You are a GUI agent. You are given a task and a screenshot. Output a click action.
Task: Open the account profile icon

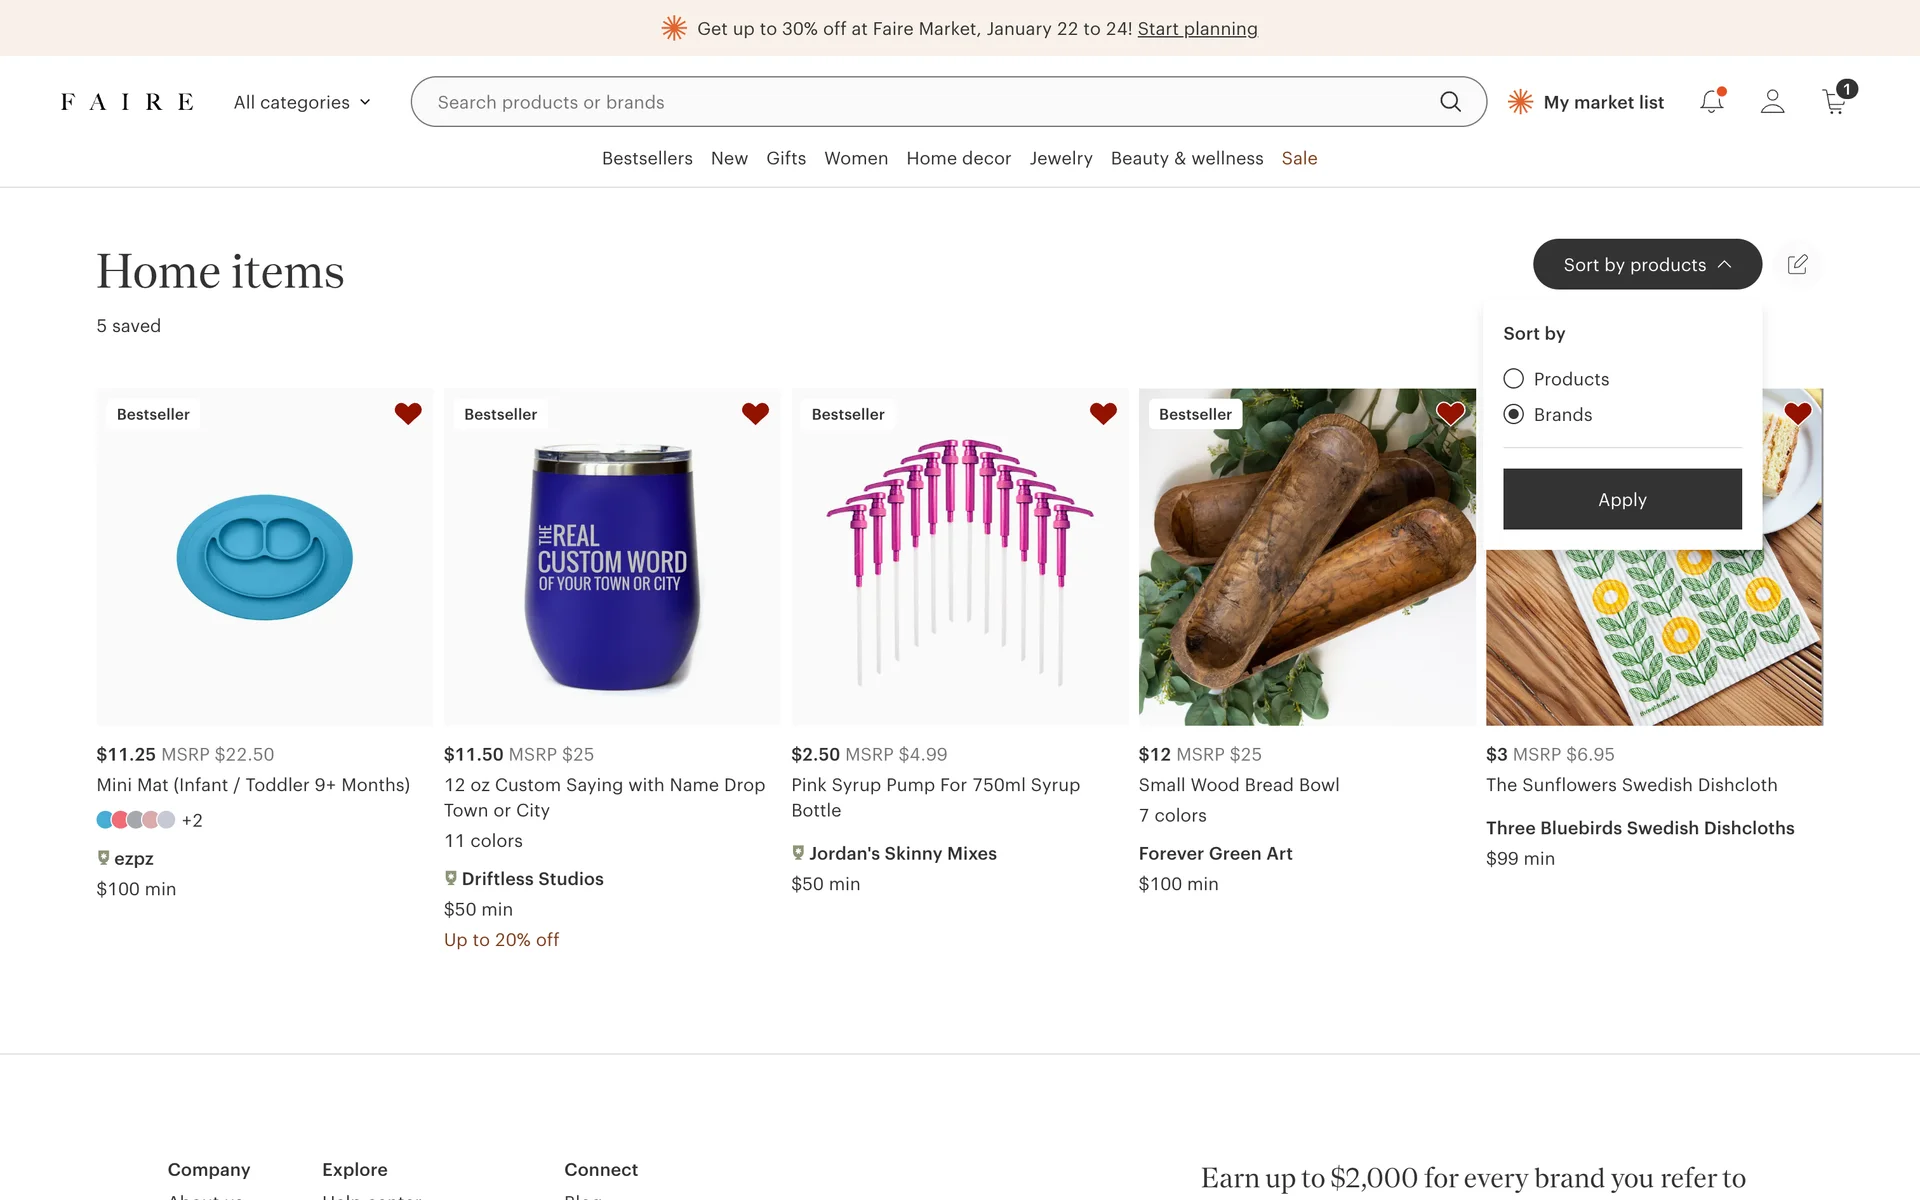[1772, 101]
